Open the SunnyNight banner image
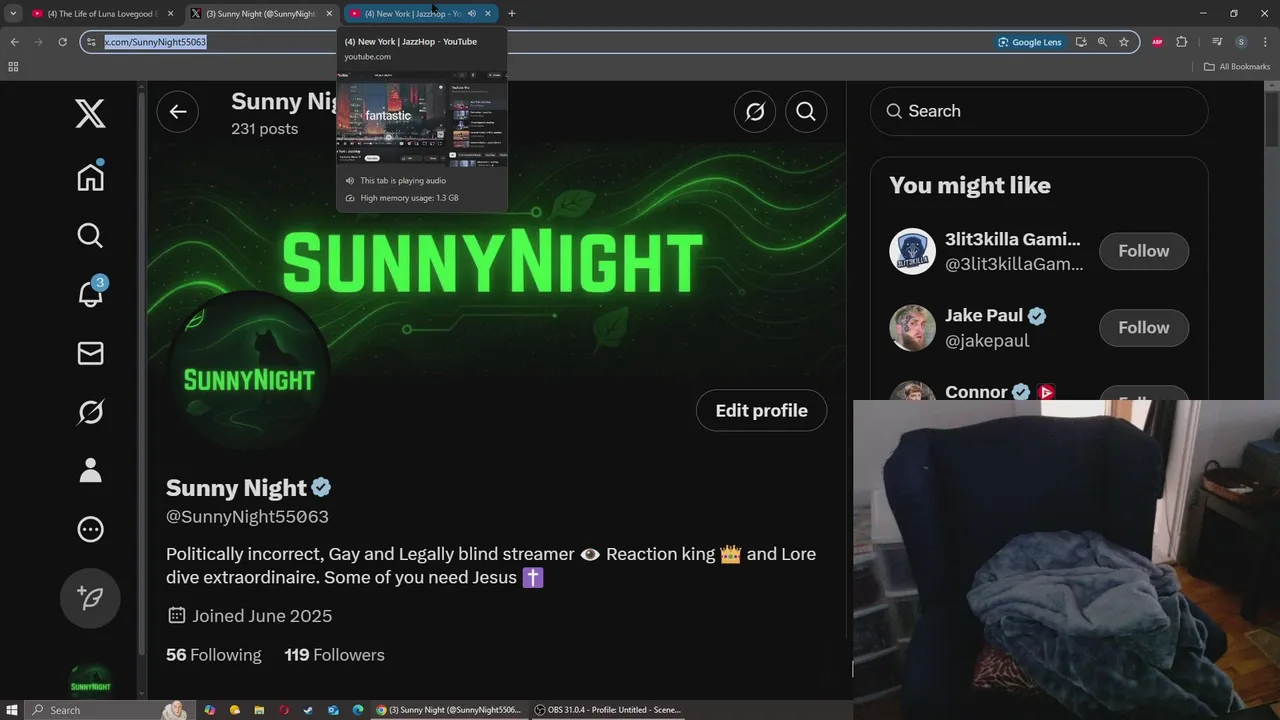Screen dimensions: 1280x720 pos(497,260)
